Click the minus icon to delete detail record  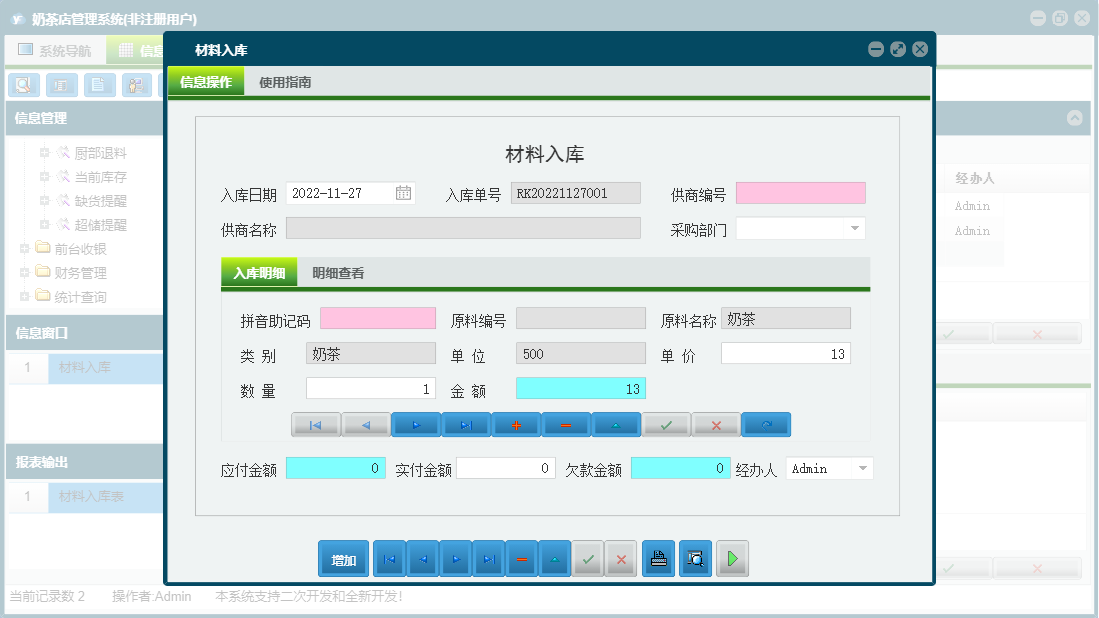[565, 424]
